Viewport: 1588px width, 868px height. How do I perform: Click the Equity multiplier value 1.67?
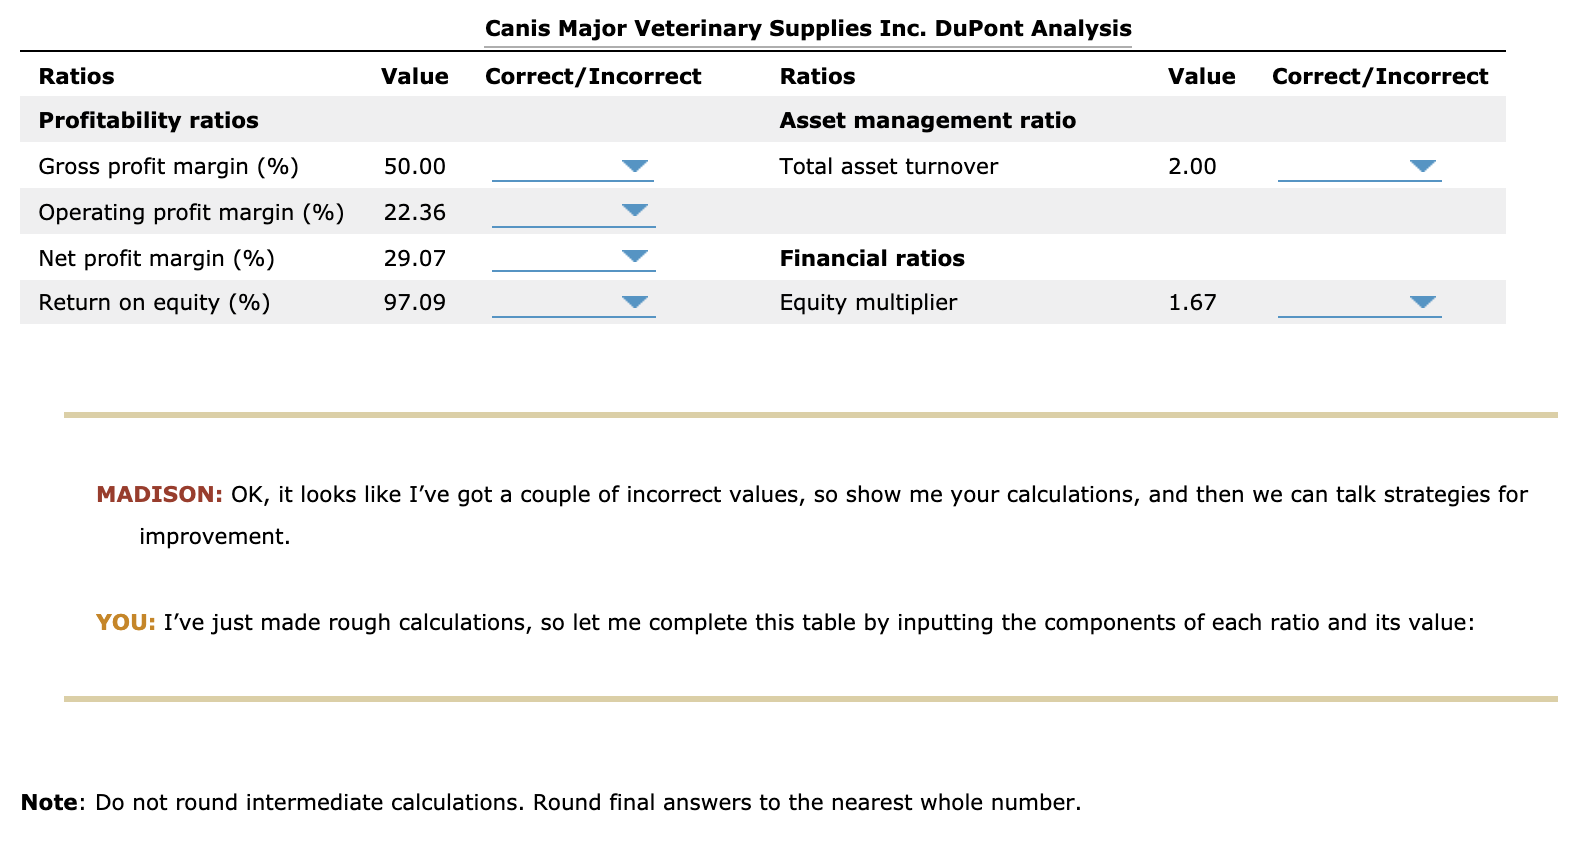[1192, 302]
